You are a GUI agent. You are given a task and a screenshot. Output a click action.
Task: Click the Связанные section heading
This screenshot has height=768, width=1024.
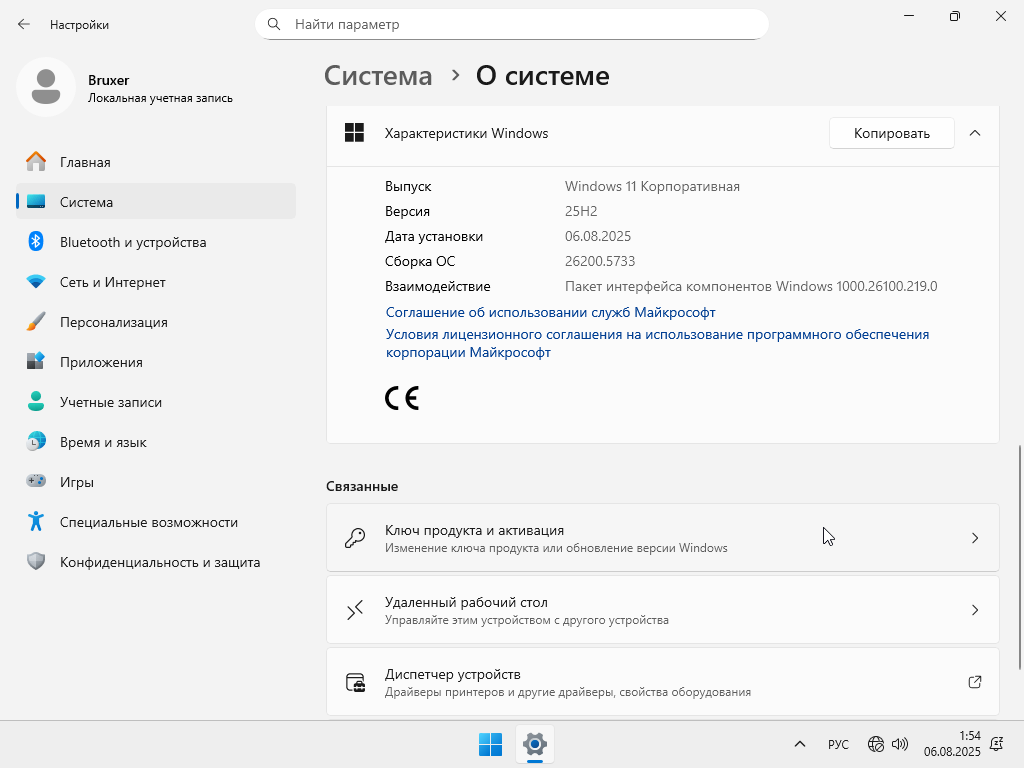[x=362, y=487]
